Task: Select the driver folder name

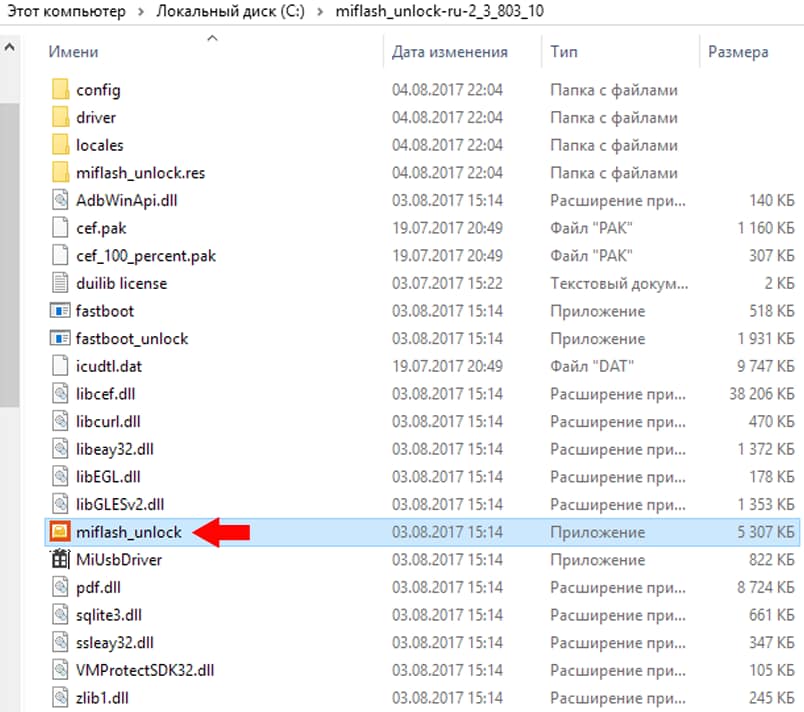Action: pos(96,117)
